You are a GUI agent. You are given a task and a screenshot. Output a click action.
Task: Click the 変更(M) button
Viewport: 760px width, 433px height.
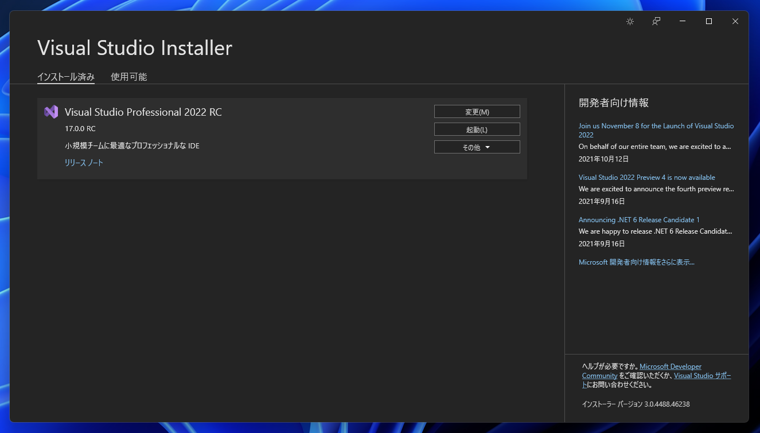477,112
